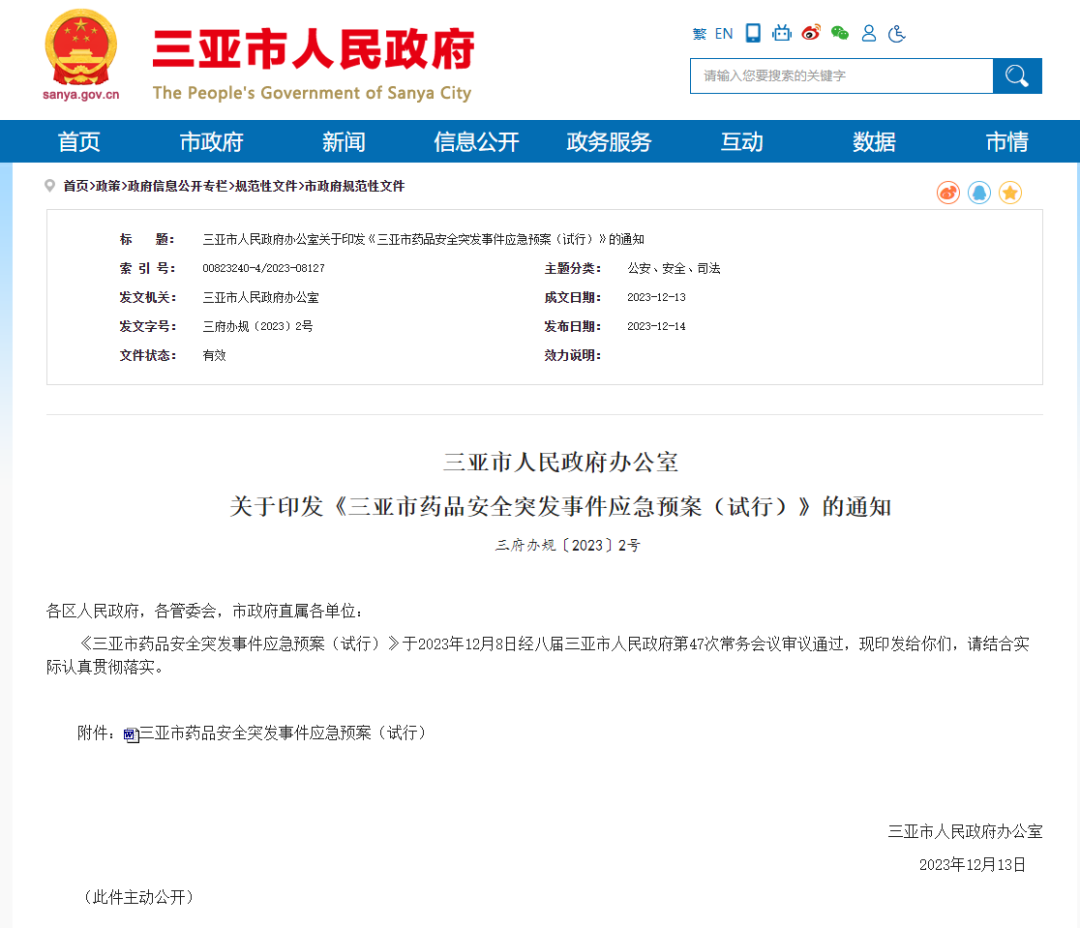Select the 首页 navigation item
Viewport: 1080px width, 928px height.
pyautogui.click(x=79, y=142)
